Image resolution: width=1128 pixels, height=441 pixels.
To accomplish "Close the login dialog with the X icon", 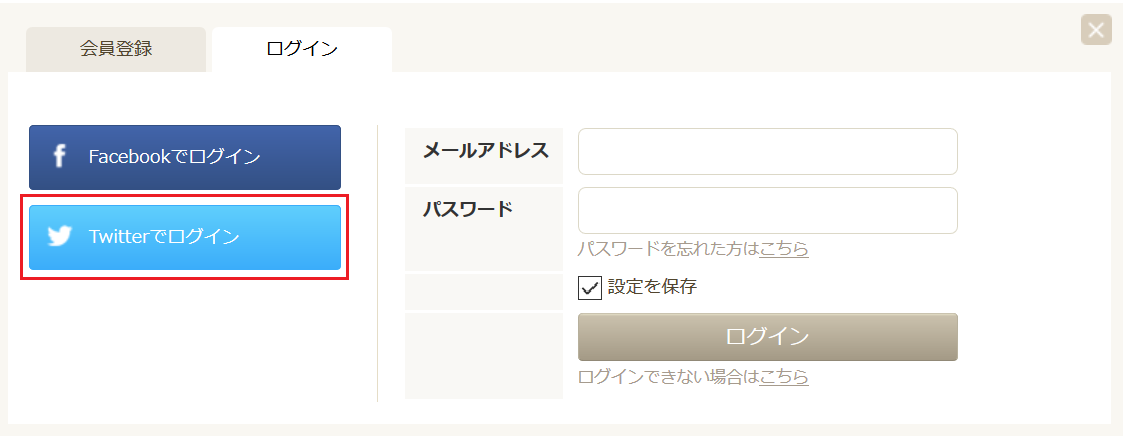I will pos(1096,30).
